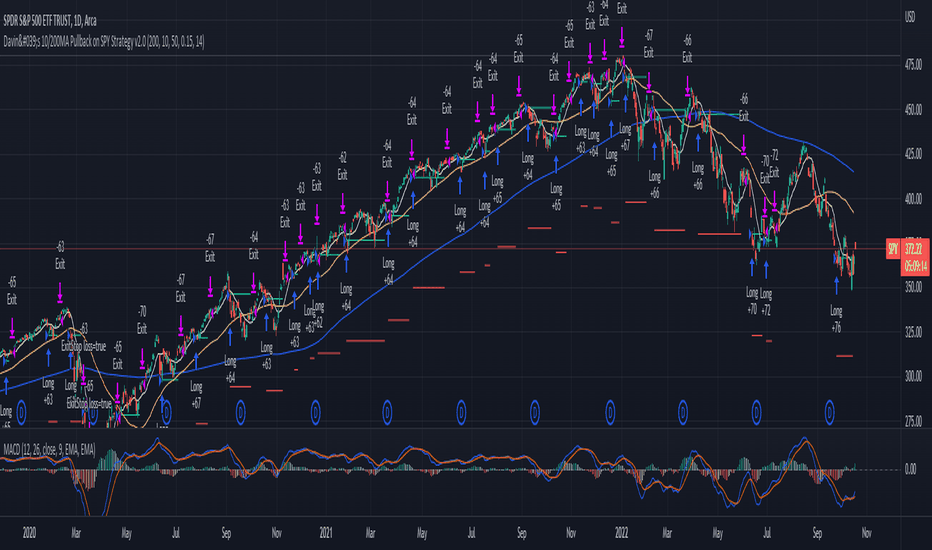Click the Long +76 entry arrow
The image size is (932, 550).
point(836,285)
